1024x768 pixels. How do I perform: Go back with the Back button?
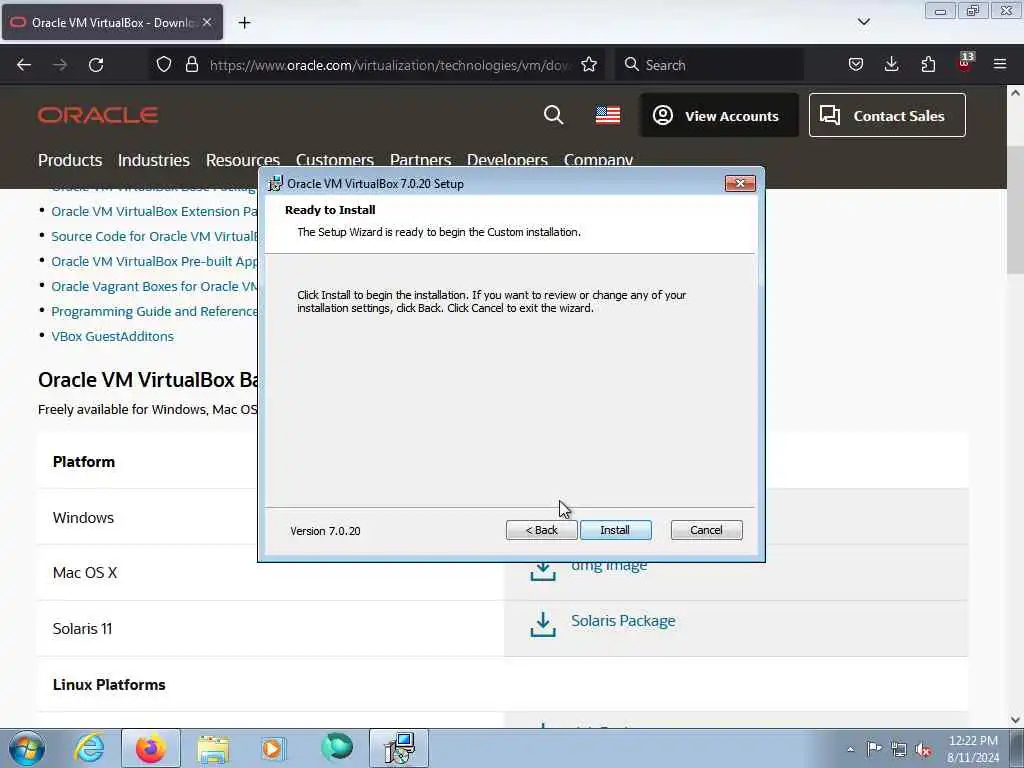(541, 530)
